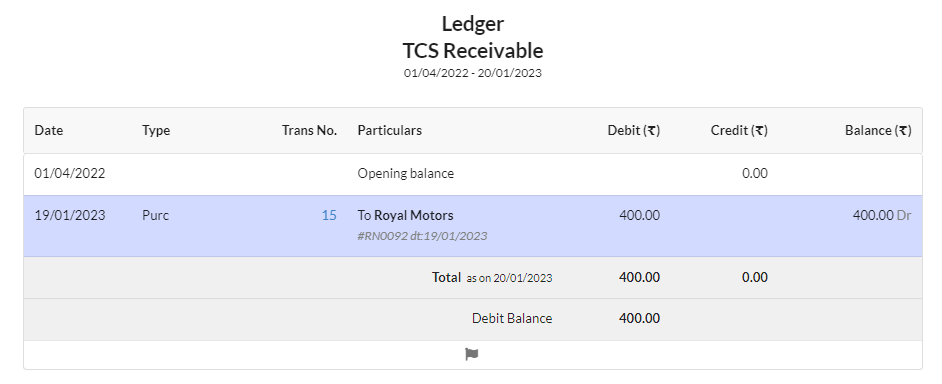Click the opening balance 0.00 credit value
This screenshot has height=384, width=942.
coord(755,174)
